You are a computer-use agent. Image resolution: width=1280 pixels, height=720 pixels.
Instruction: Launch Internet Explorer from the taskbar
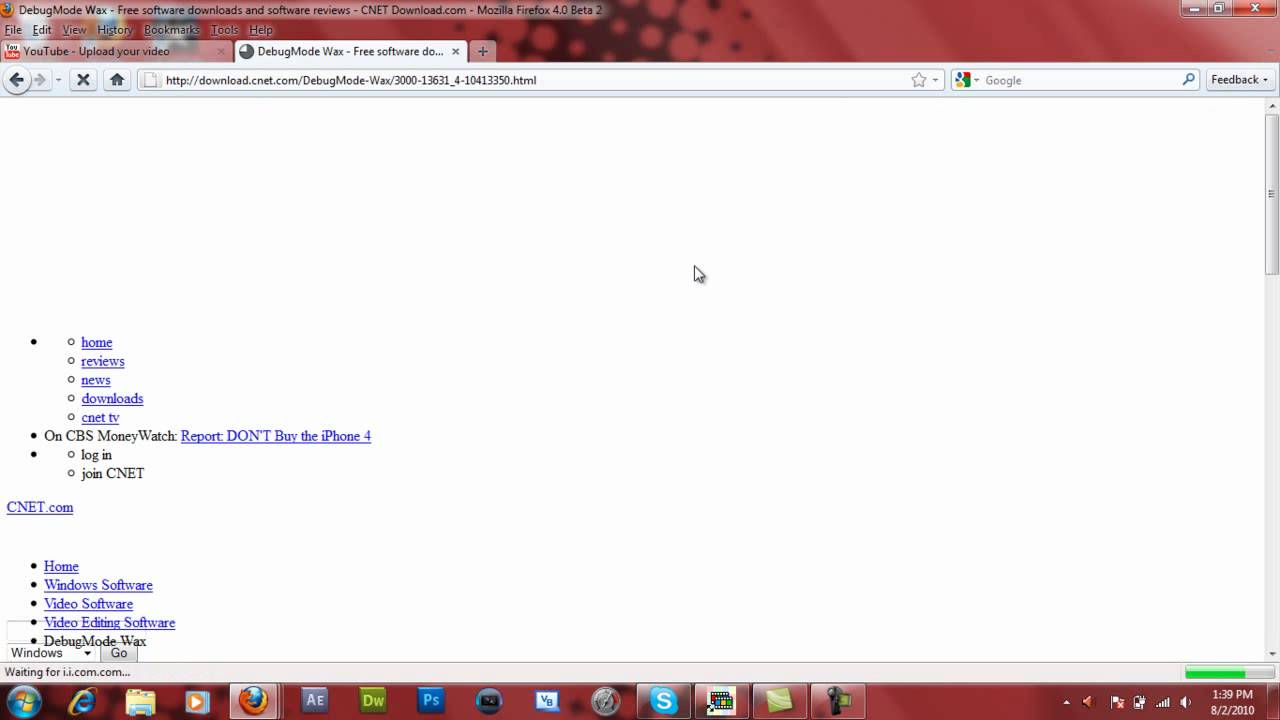(x=82, y=701)
